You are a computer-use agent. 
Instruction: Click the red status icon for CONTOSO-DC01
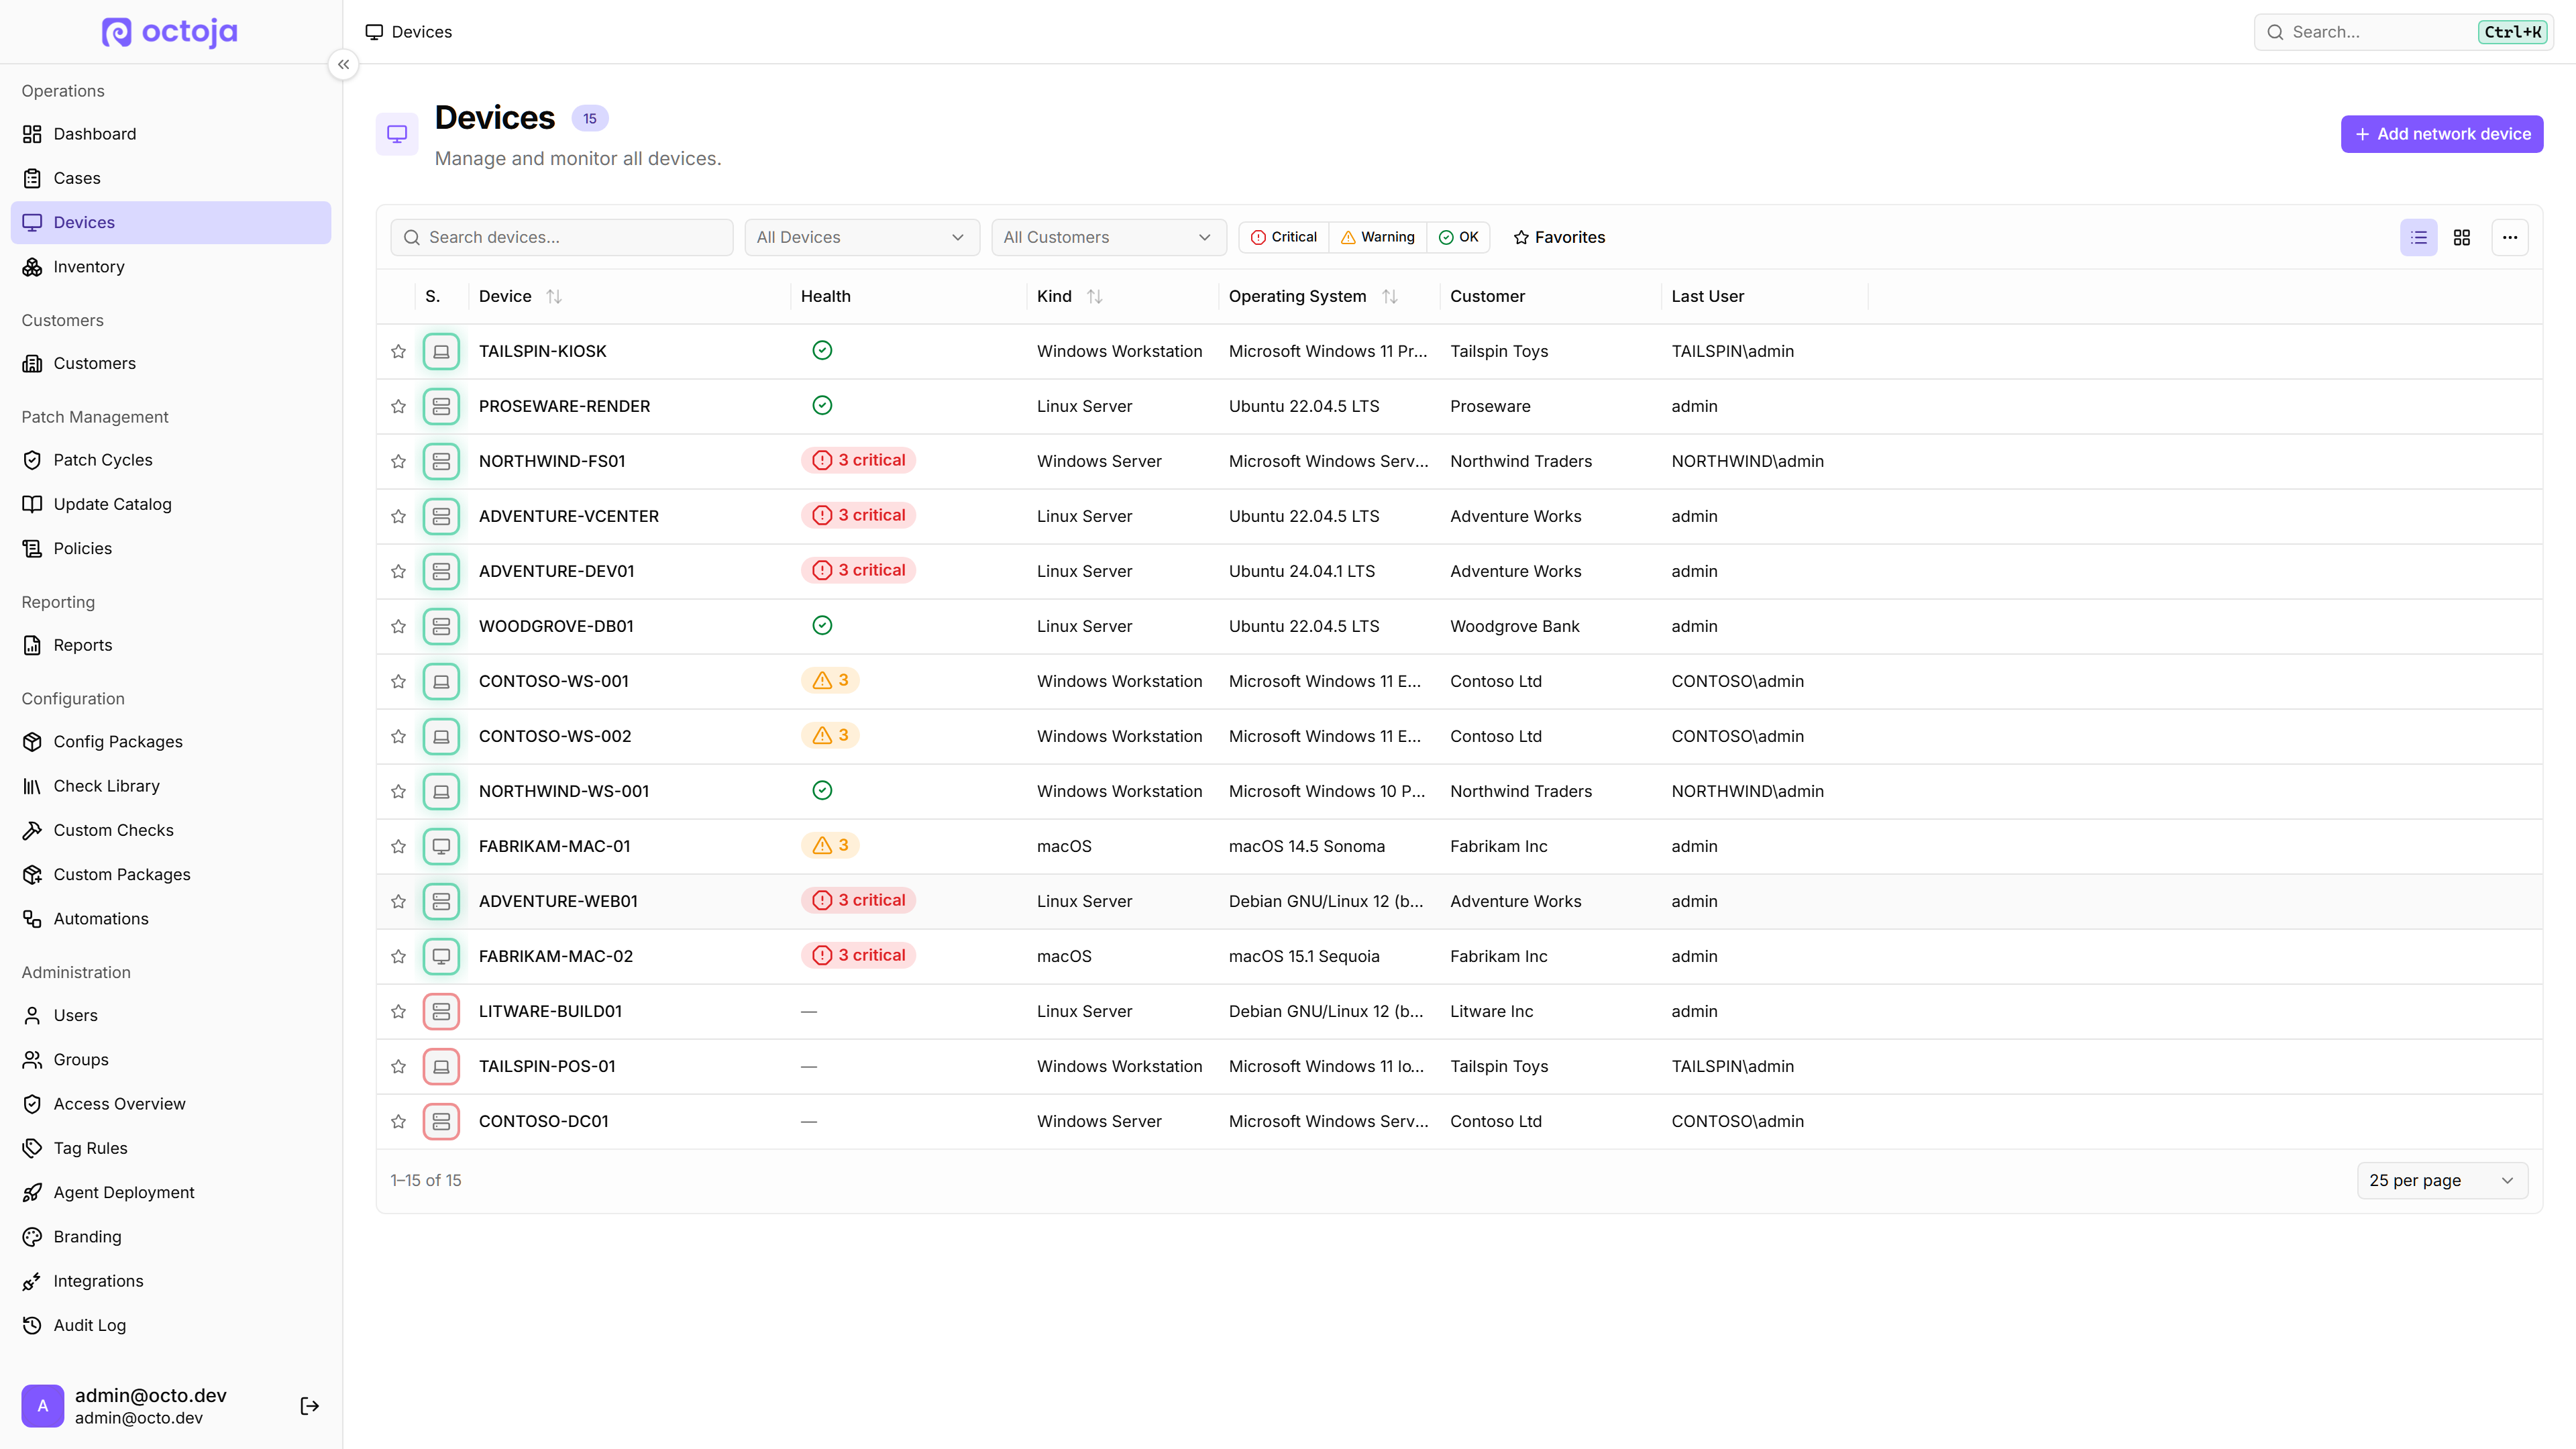coord(441,1121)
